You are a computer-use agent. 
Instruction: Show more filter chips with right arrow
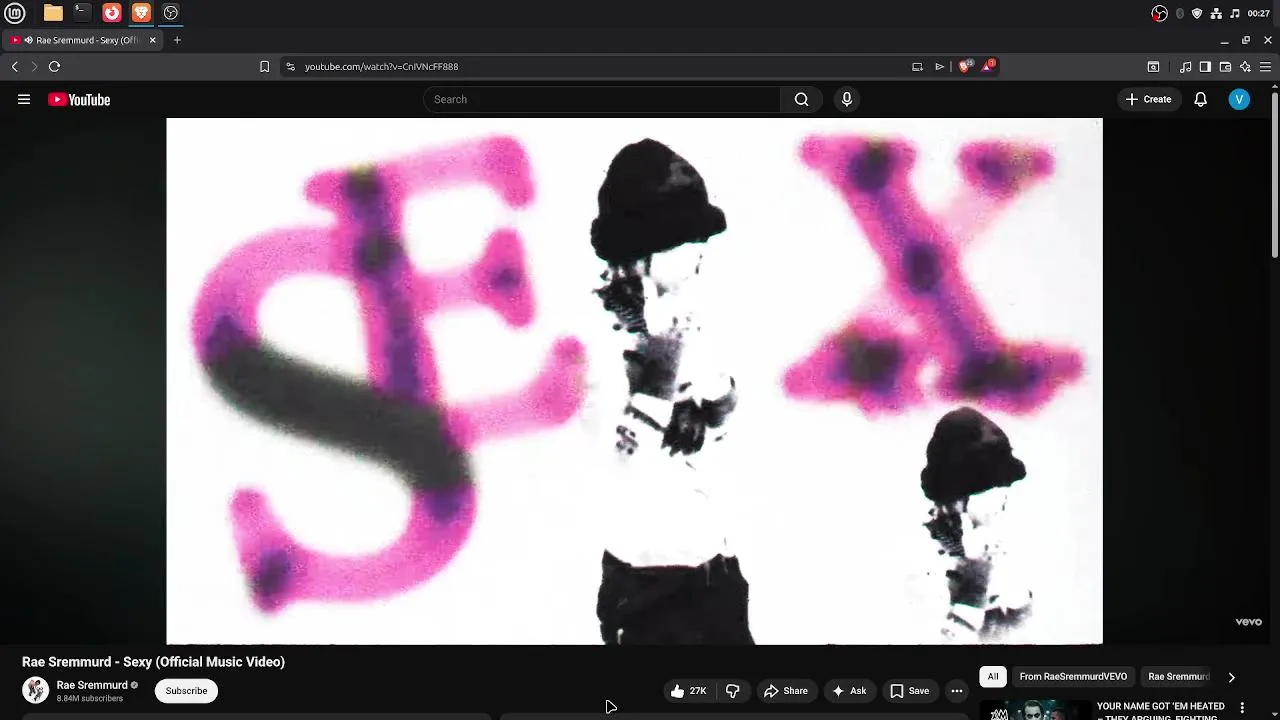coord(1231,677)
